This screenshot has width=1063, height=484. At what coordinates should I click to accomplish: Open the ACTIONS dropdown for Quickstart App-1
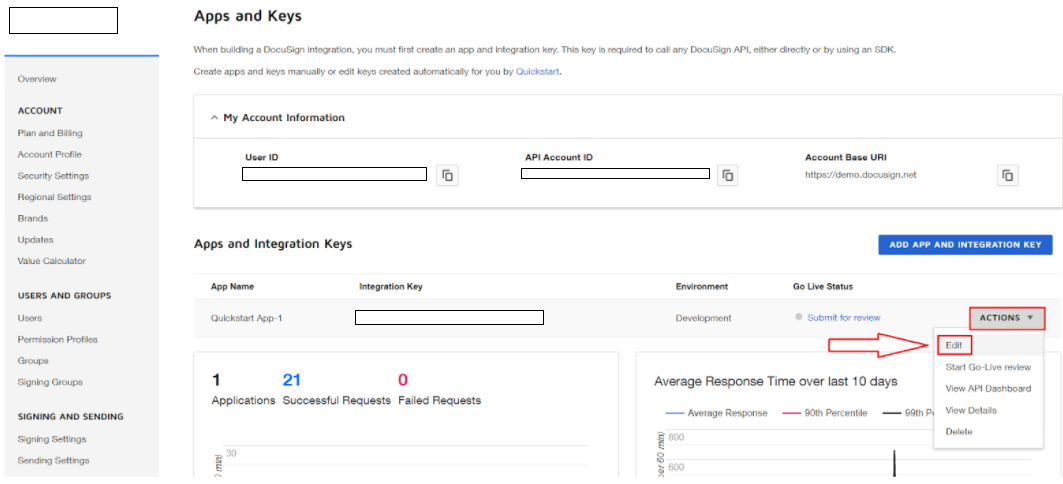point(1007,318)
